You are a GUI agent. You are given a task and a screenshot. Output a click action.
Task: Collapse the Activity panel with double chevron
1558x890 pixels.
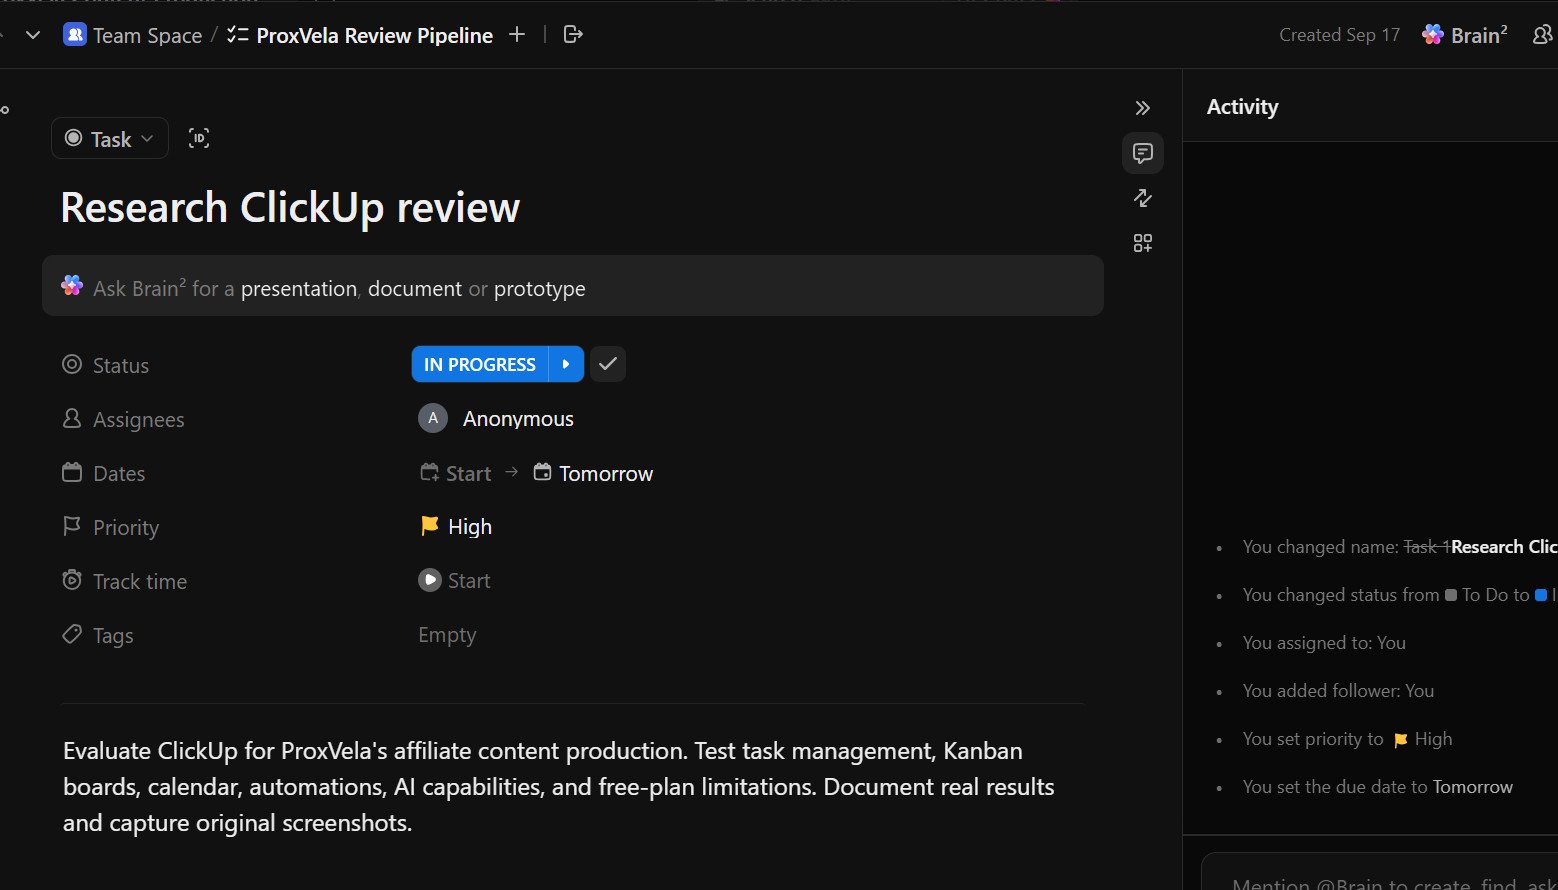click(1143, 108)
